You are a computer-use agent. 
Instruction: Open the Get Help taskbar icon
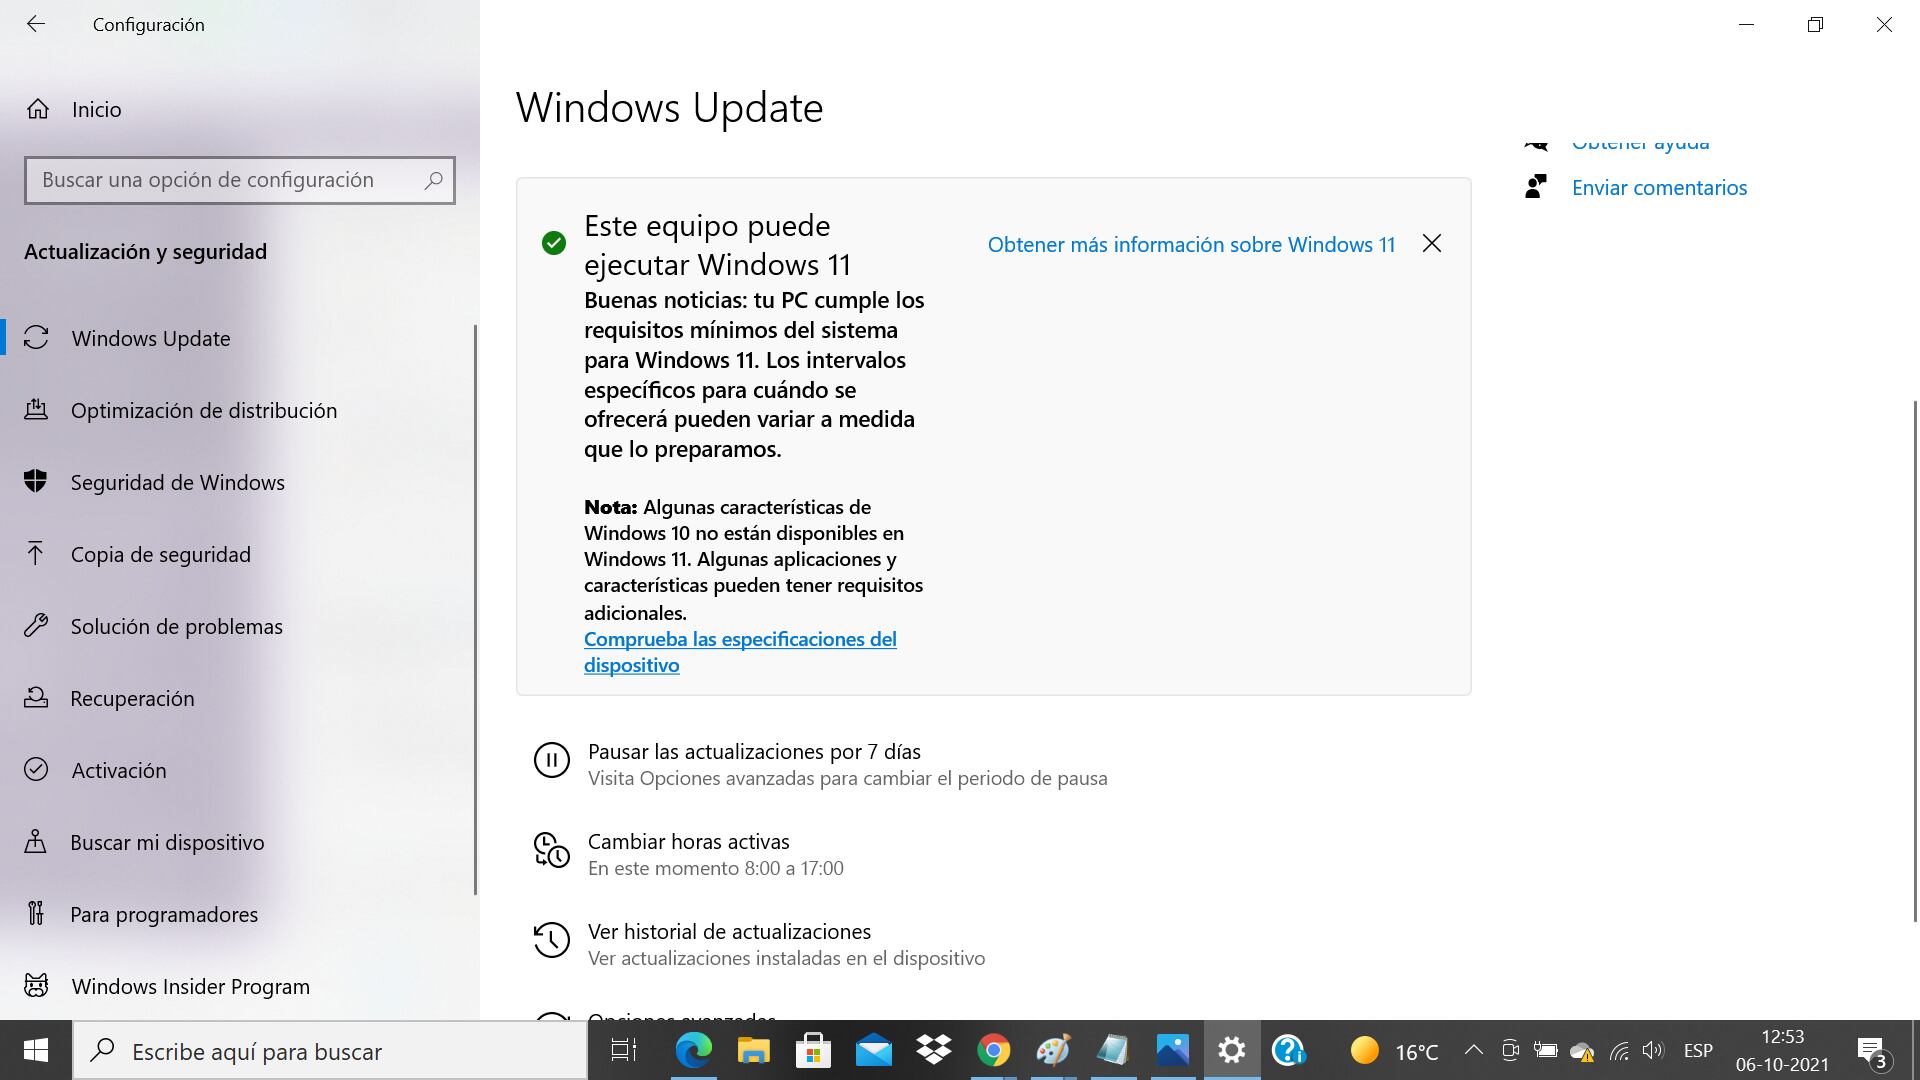click(x=1289, y=1050)
